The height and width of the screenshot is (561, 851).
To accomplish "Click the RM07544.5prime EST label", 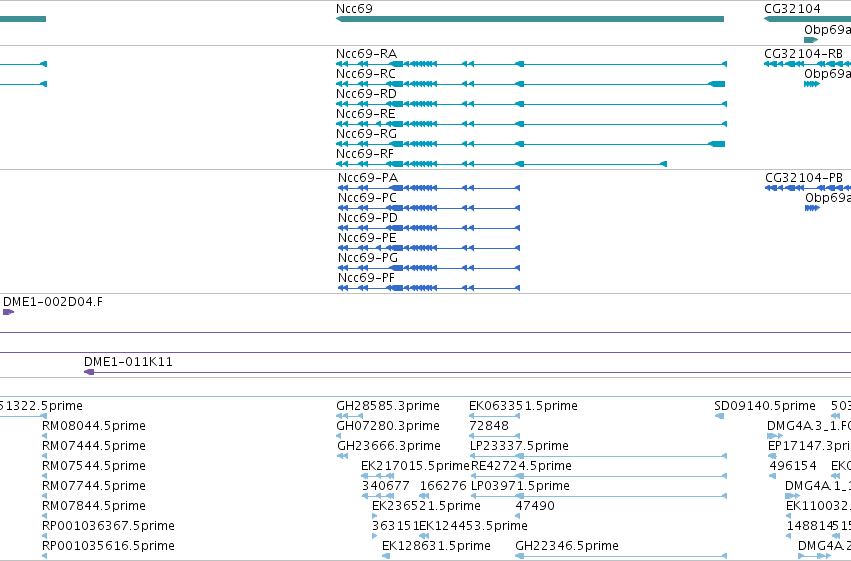I will point(94,466).
